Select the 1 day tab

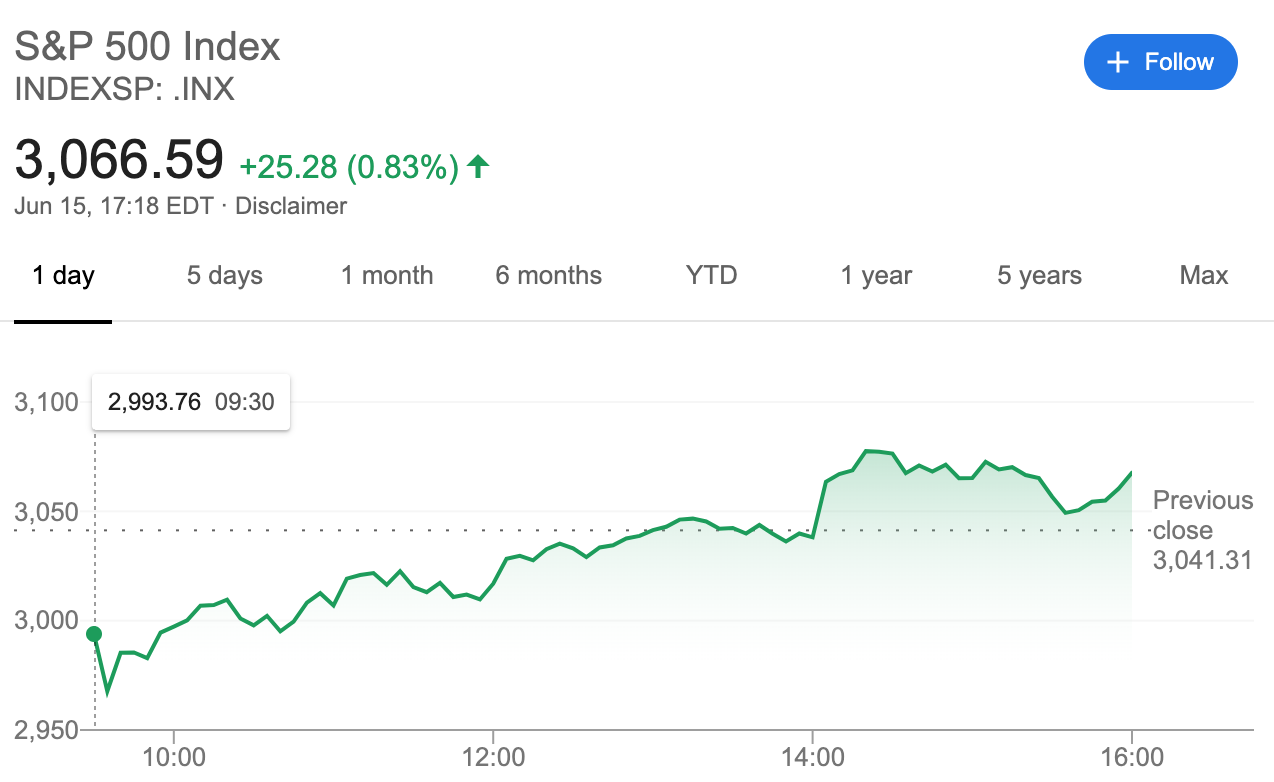click(x=63, y=276)
